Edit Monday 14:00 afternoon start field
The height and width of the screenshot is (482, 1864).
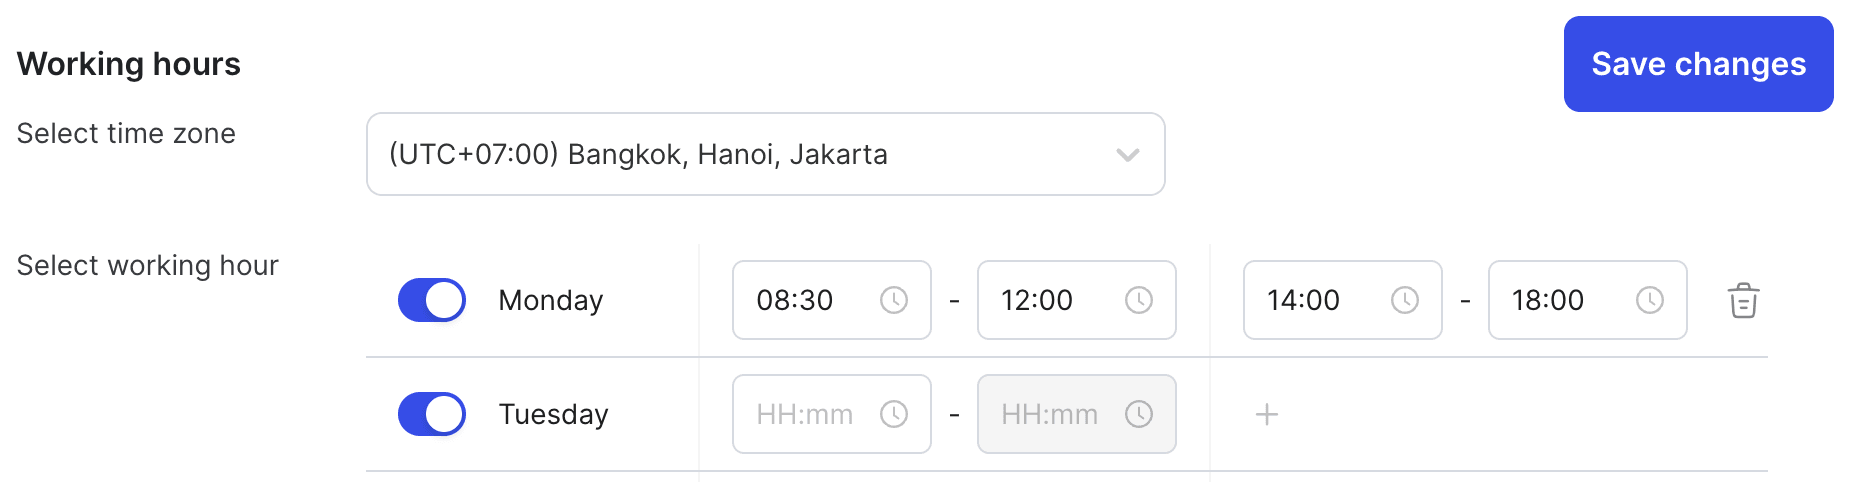click(x=1342, y=300)
